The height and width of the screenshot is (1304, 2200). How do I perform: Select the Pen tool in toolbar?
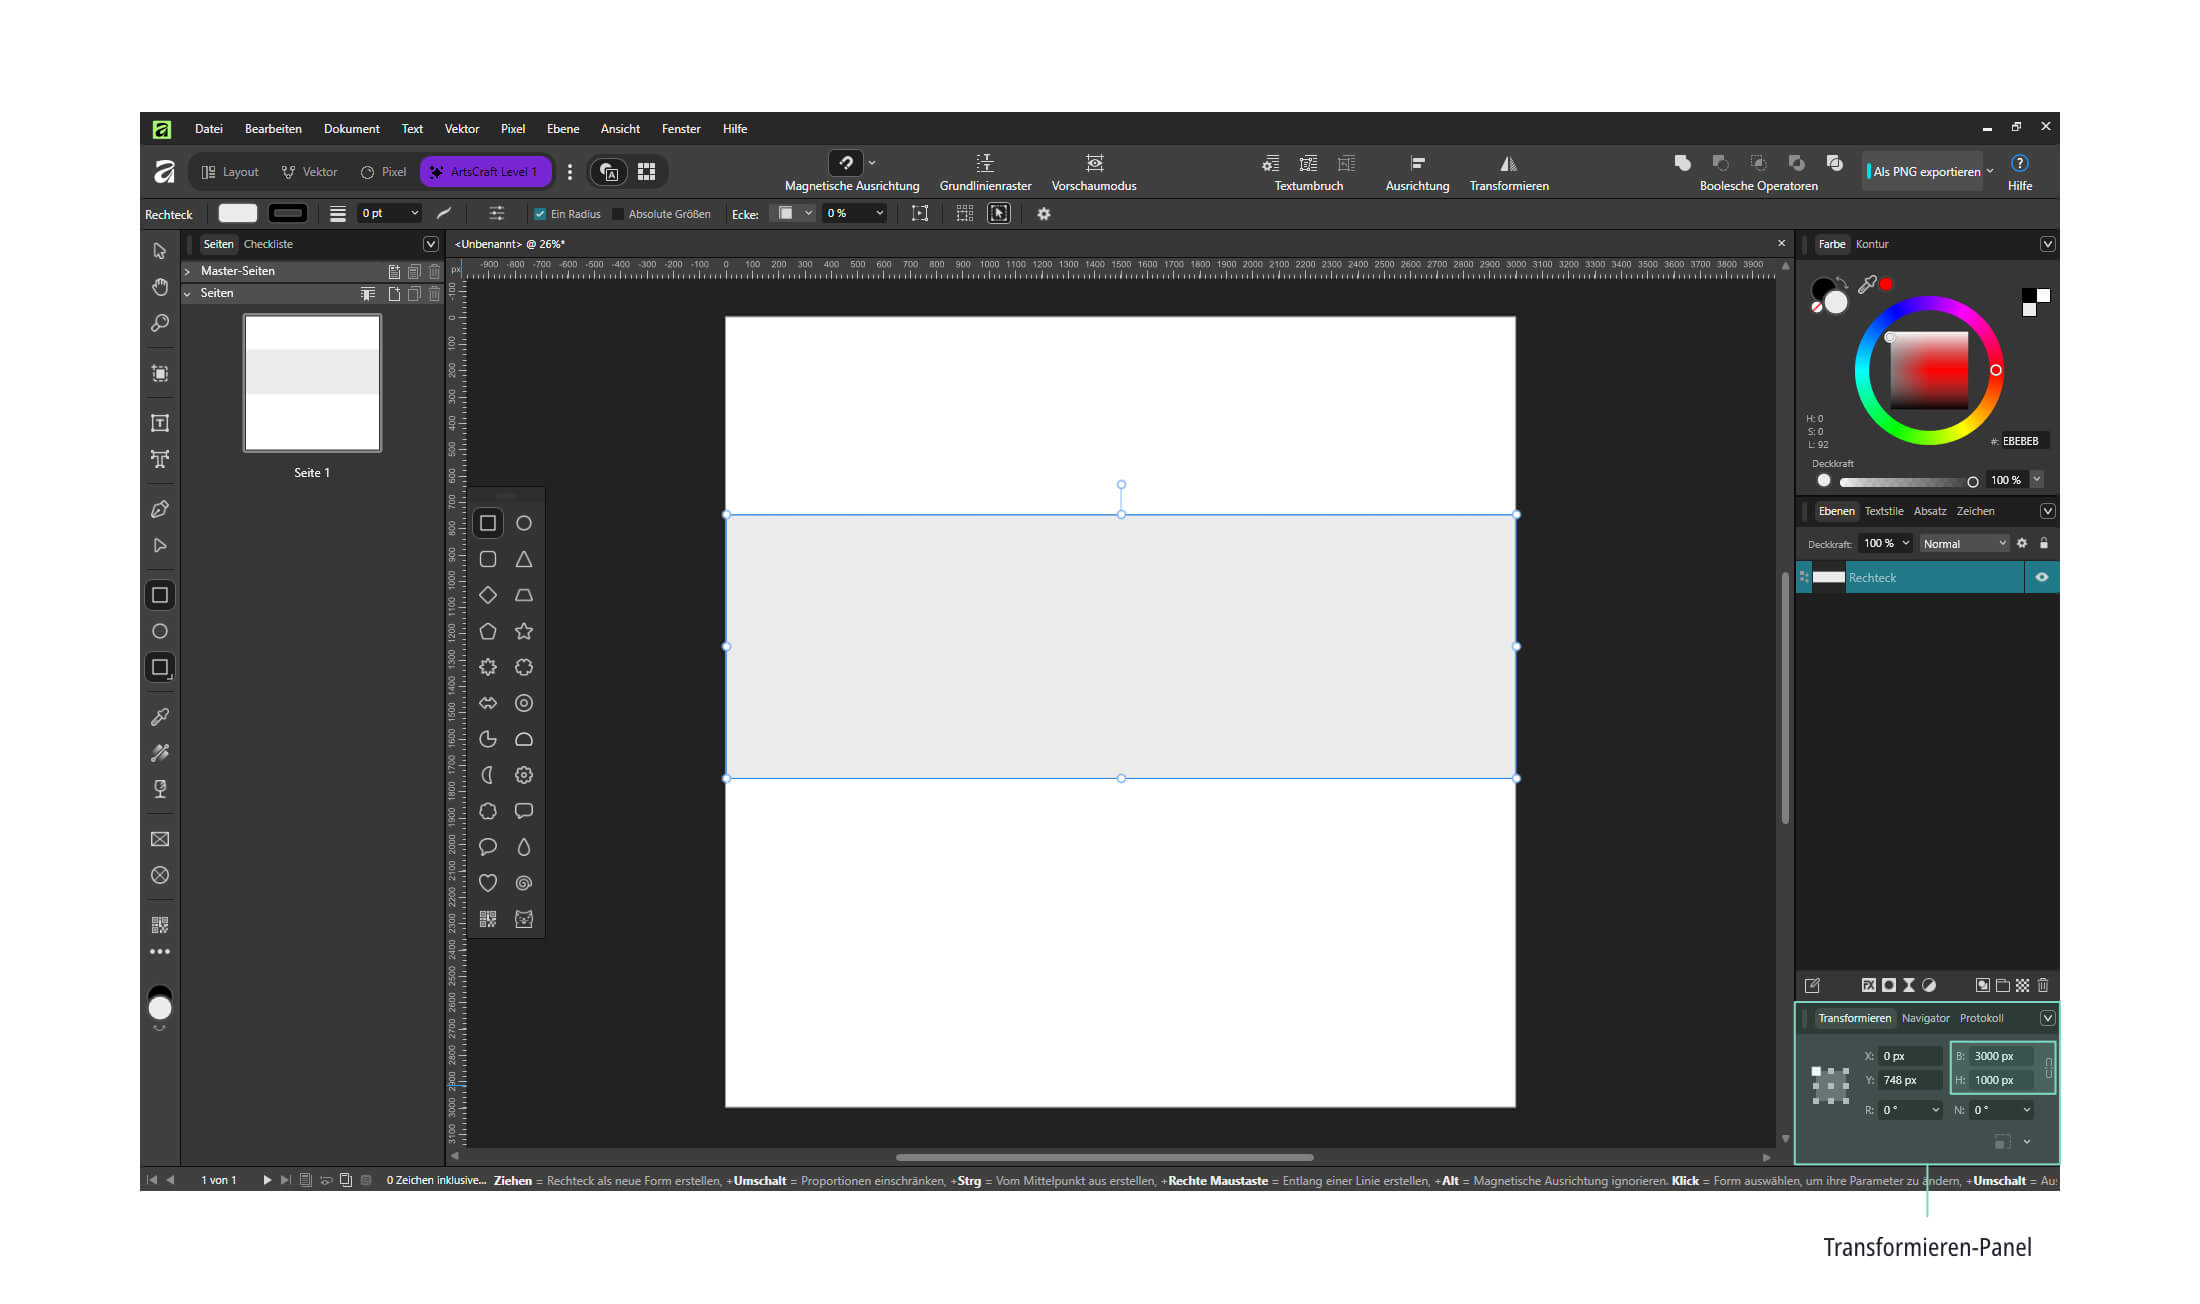click(160, 509)
